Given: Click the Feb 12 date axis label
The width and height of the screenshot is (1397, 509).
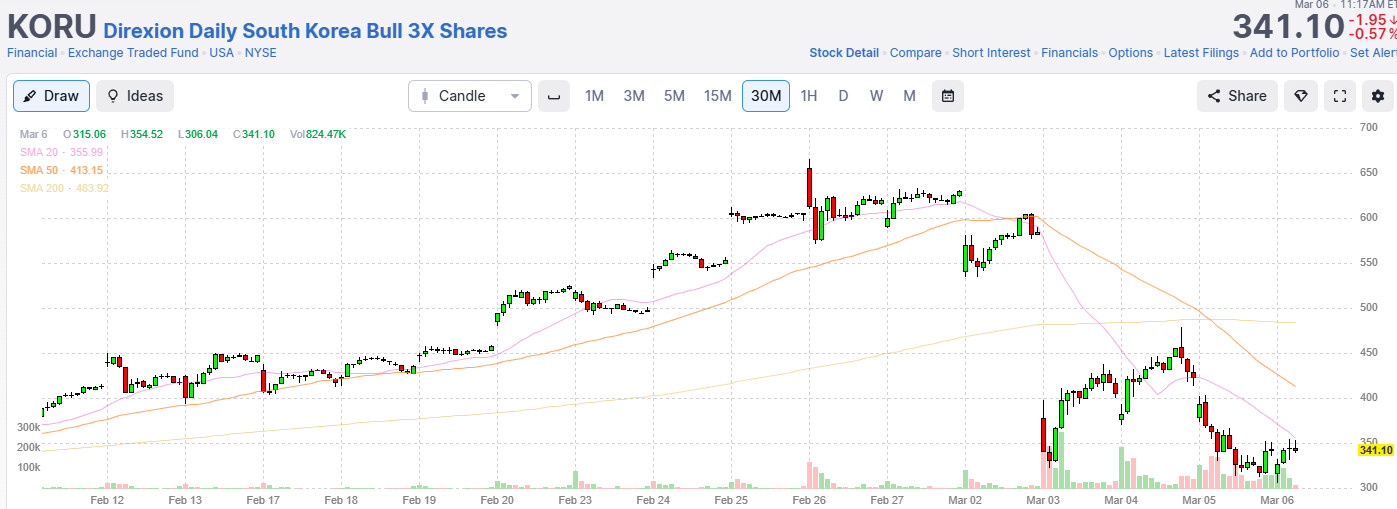Looking at the screenshot, I should point(107,499).
